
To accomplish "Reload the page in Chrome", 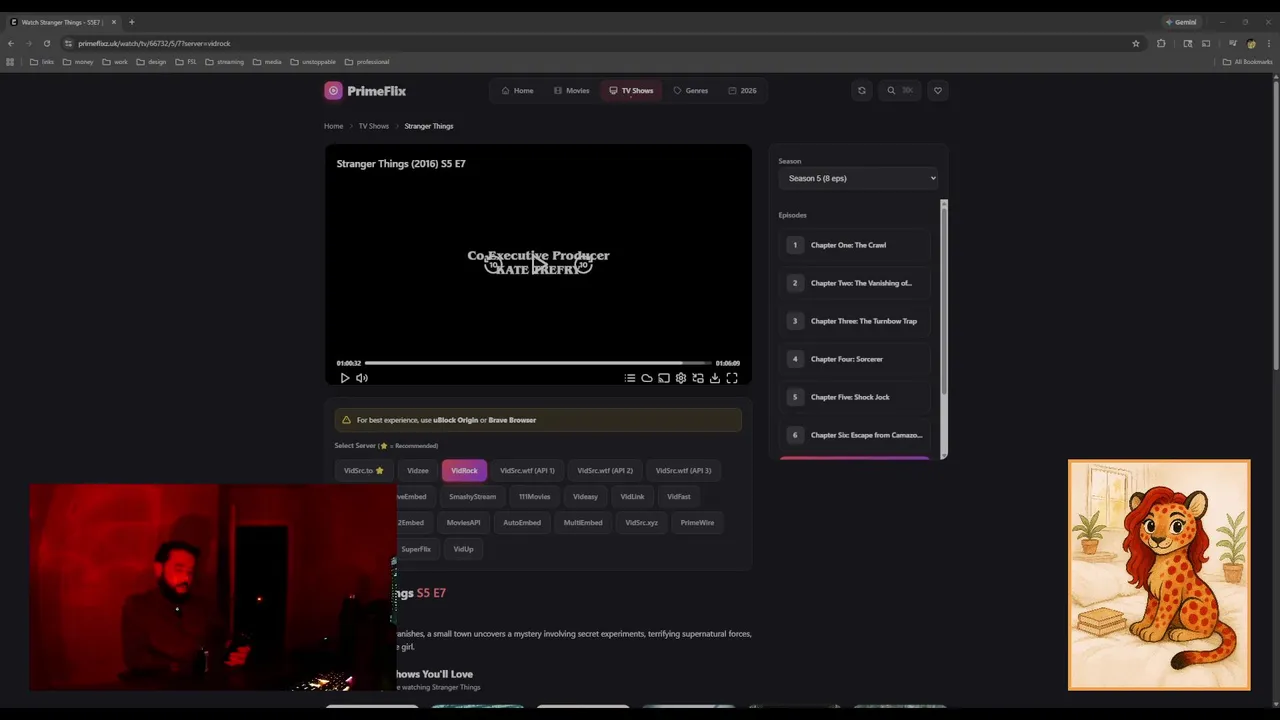I will (x=46, y=43).
